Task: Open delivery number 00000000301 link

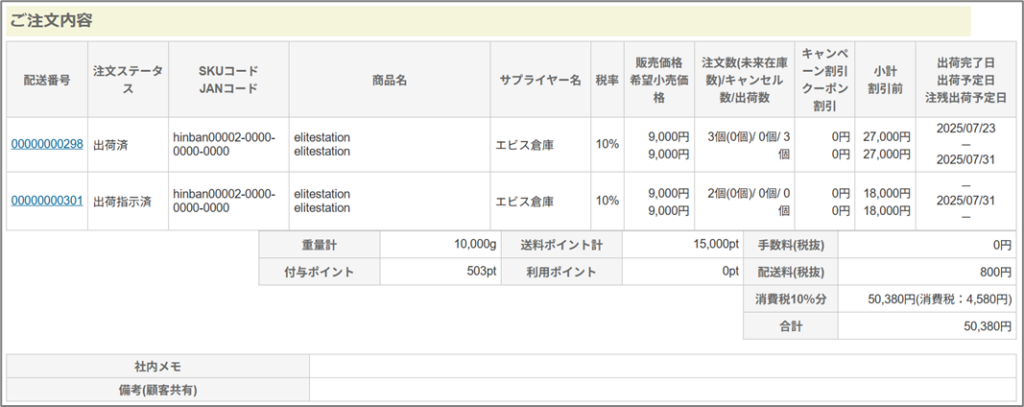Action: point(46,201)
